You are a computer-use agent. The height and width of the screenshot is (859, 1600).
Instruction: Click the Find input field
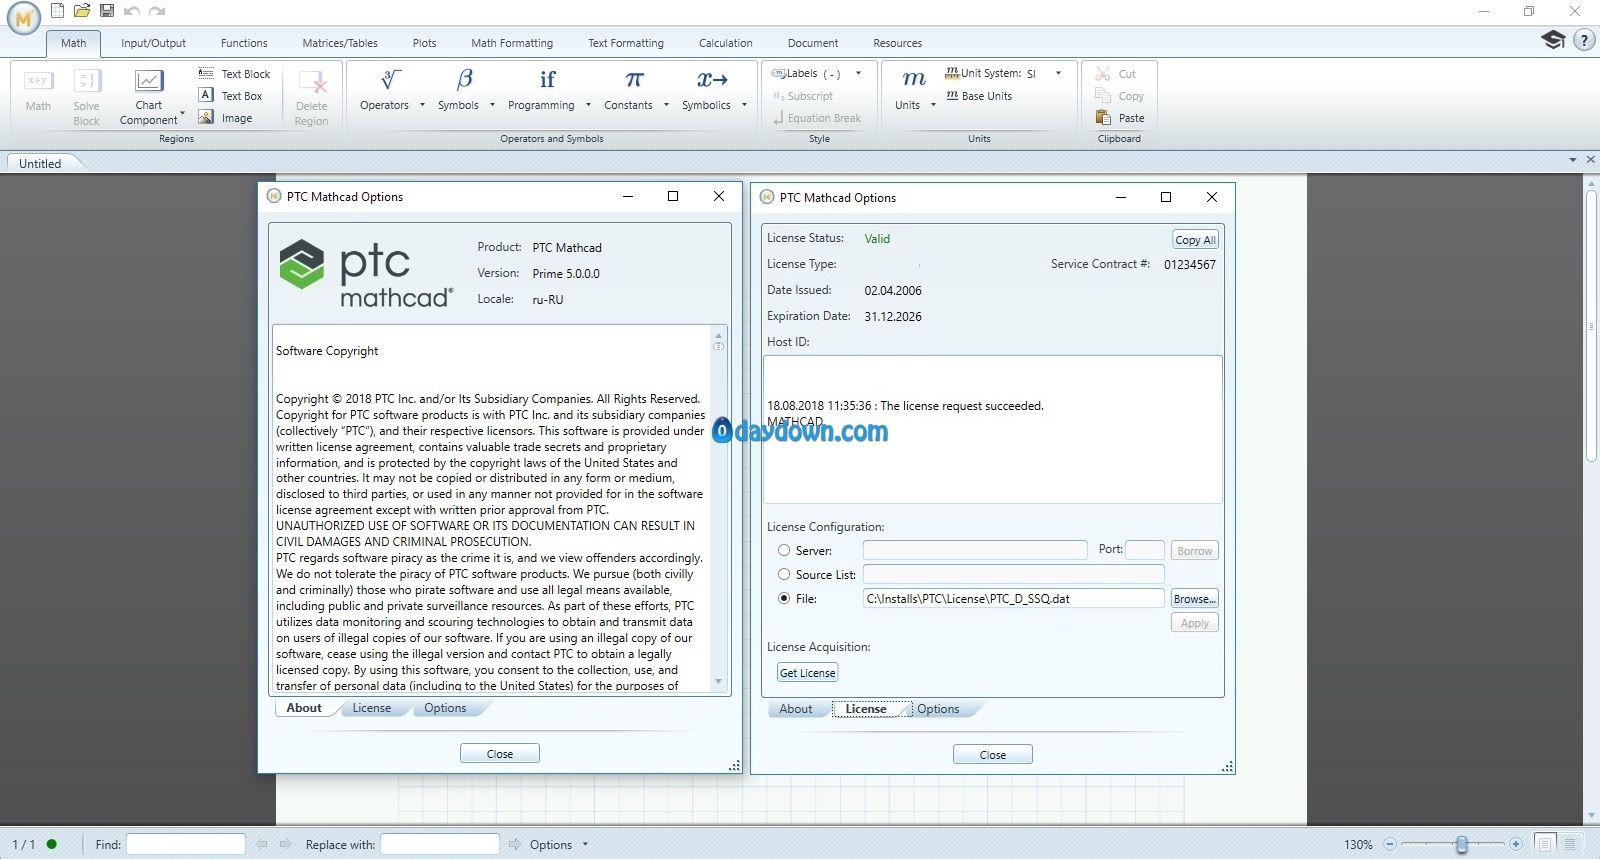point(186,844)
